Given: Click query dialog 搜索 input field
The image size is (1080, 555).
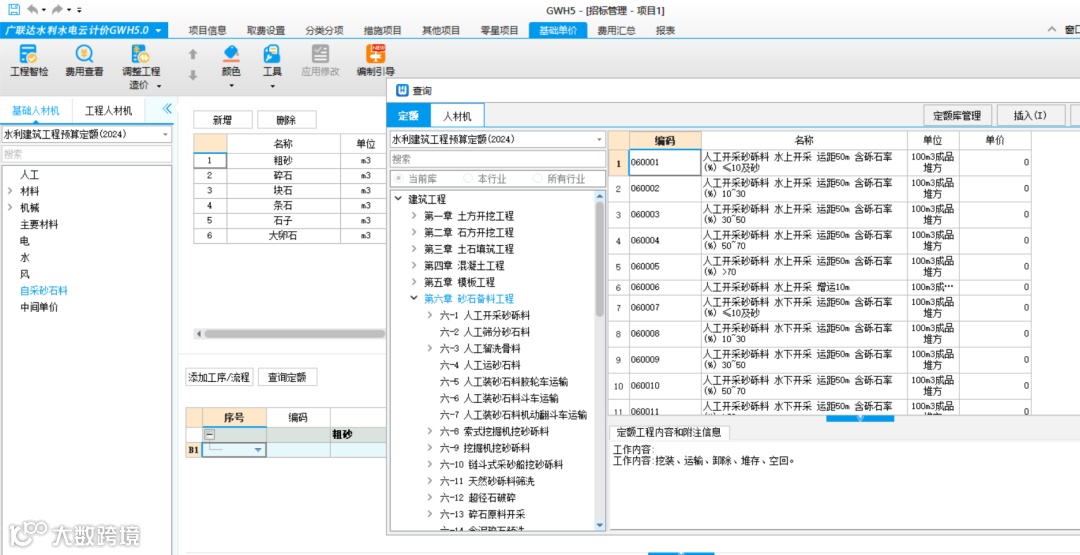Looking at the screenshot, I should click(x=498, y=159).
